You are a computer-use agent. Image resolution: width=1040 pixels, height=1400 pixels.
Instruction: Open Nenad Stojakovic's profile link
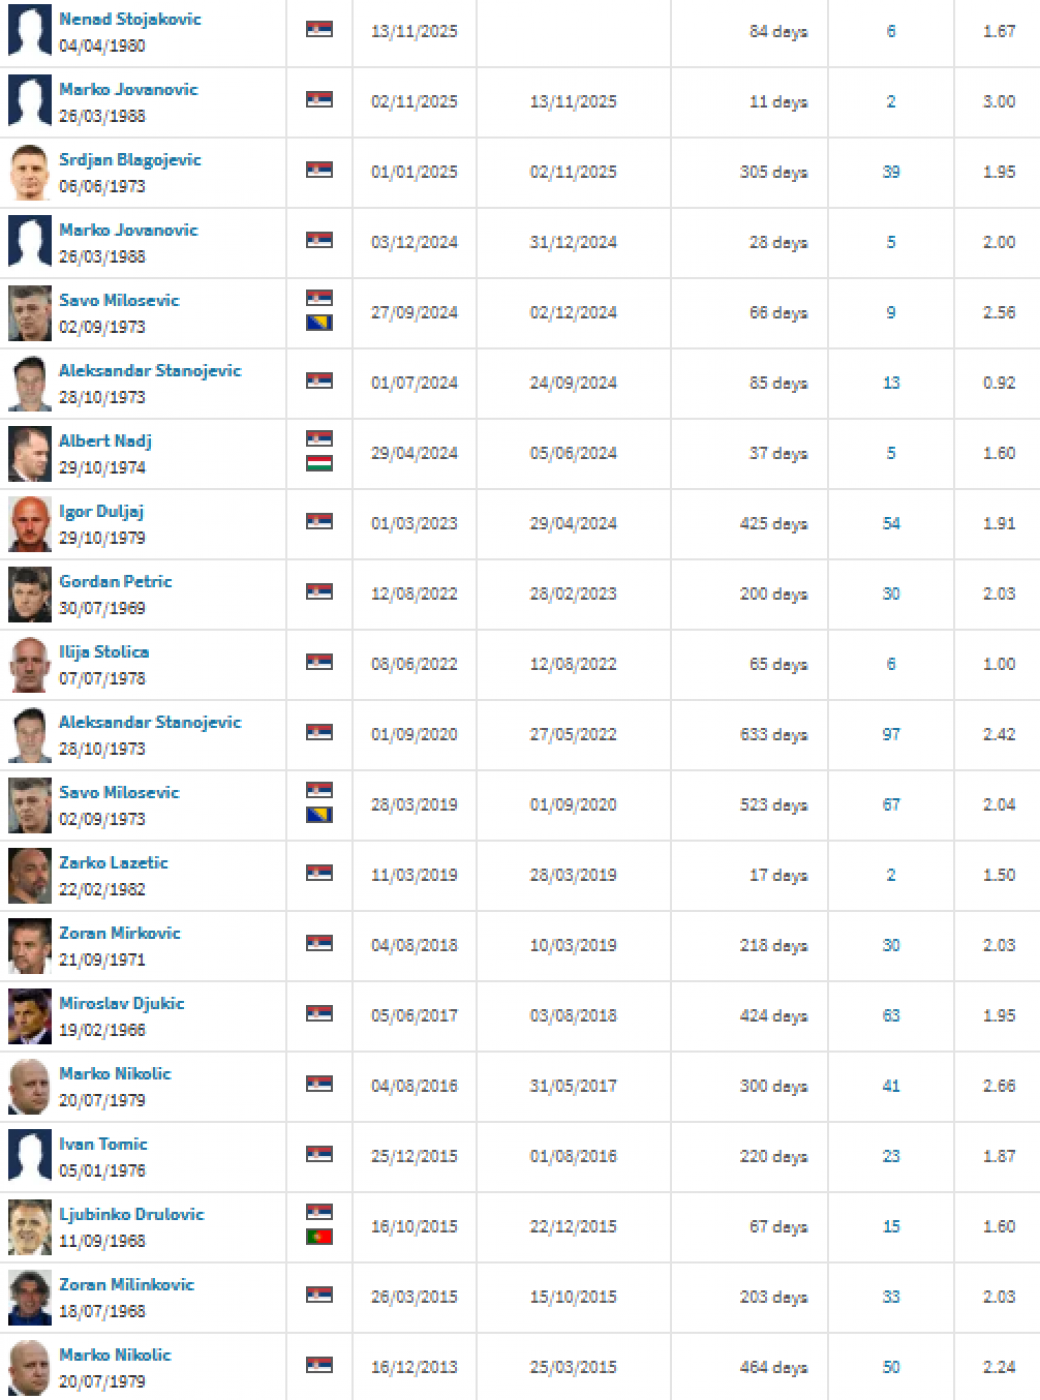[x=130, y=19]
